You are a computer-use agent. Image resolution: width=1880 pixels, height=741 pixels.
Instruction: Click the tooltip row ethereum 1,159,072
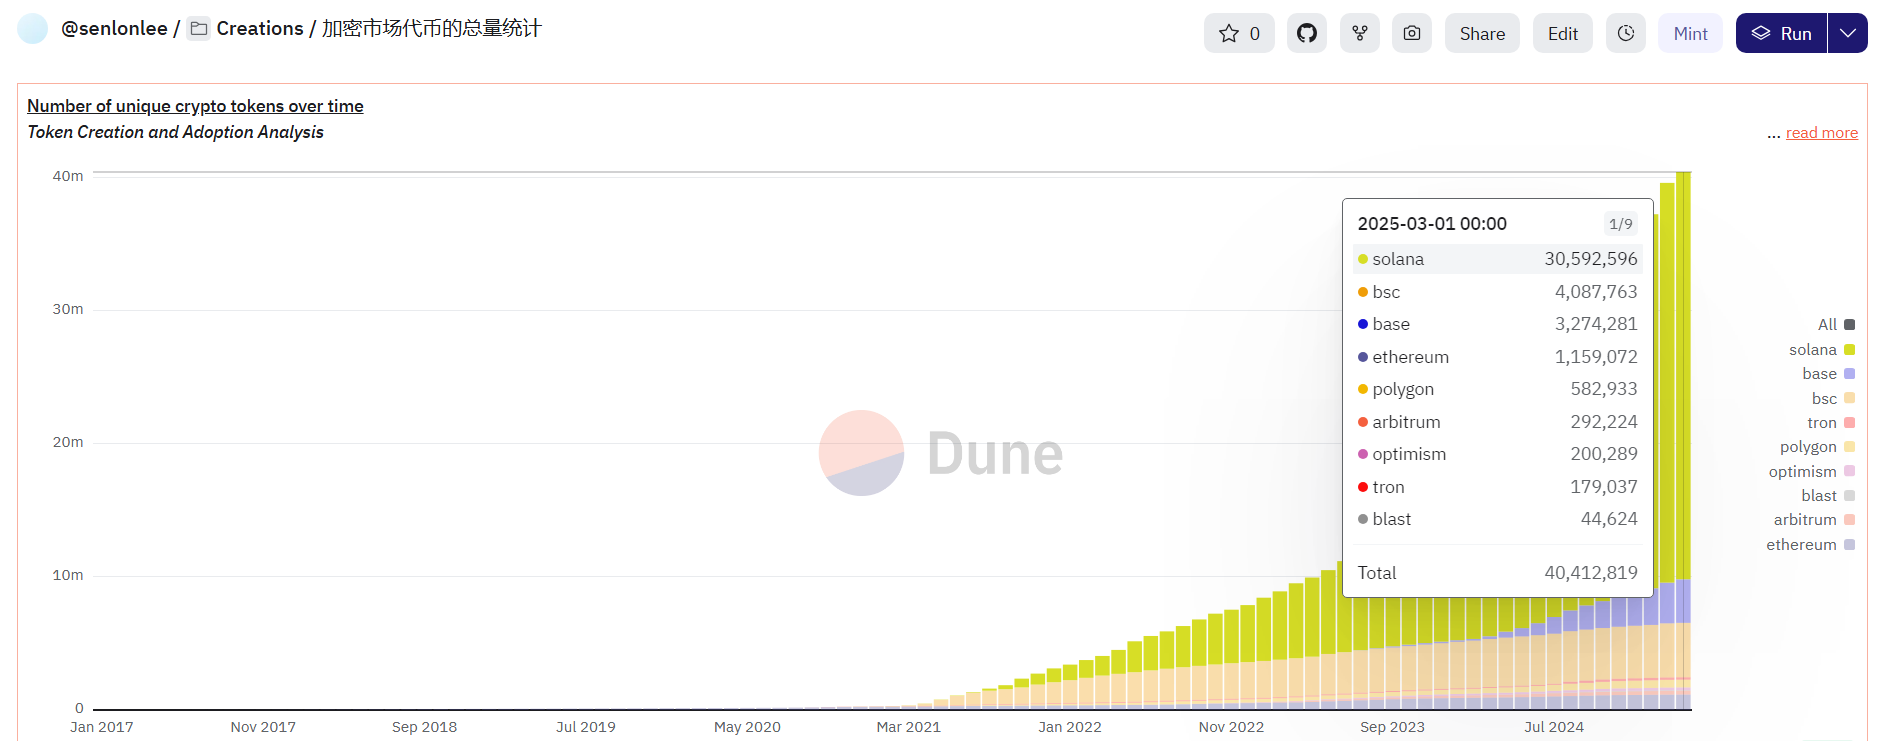click(x=1498, y=357)
